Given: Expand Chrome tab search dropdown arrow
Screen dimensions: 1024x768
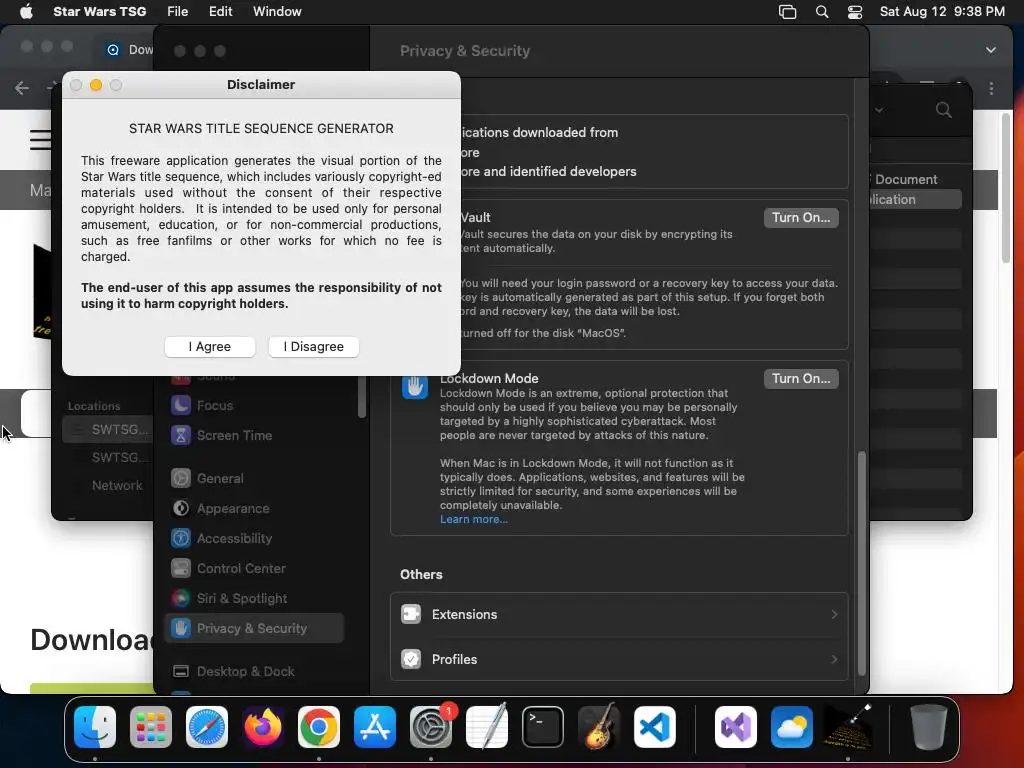Looking at the screenshot, I should coord(991,50).
